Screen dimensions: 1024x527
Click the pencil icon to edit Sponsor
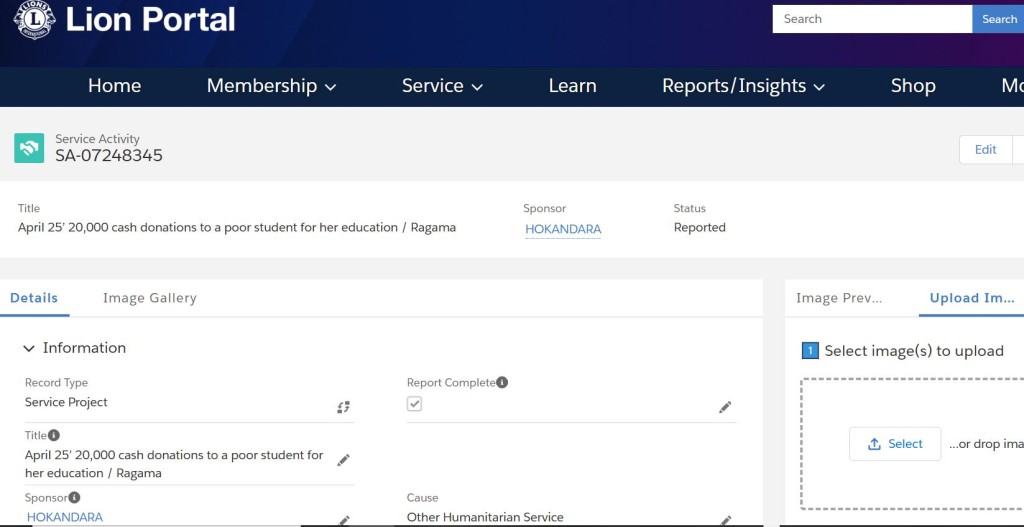(344, 520)
